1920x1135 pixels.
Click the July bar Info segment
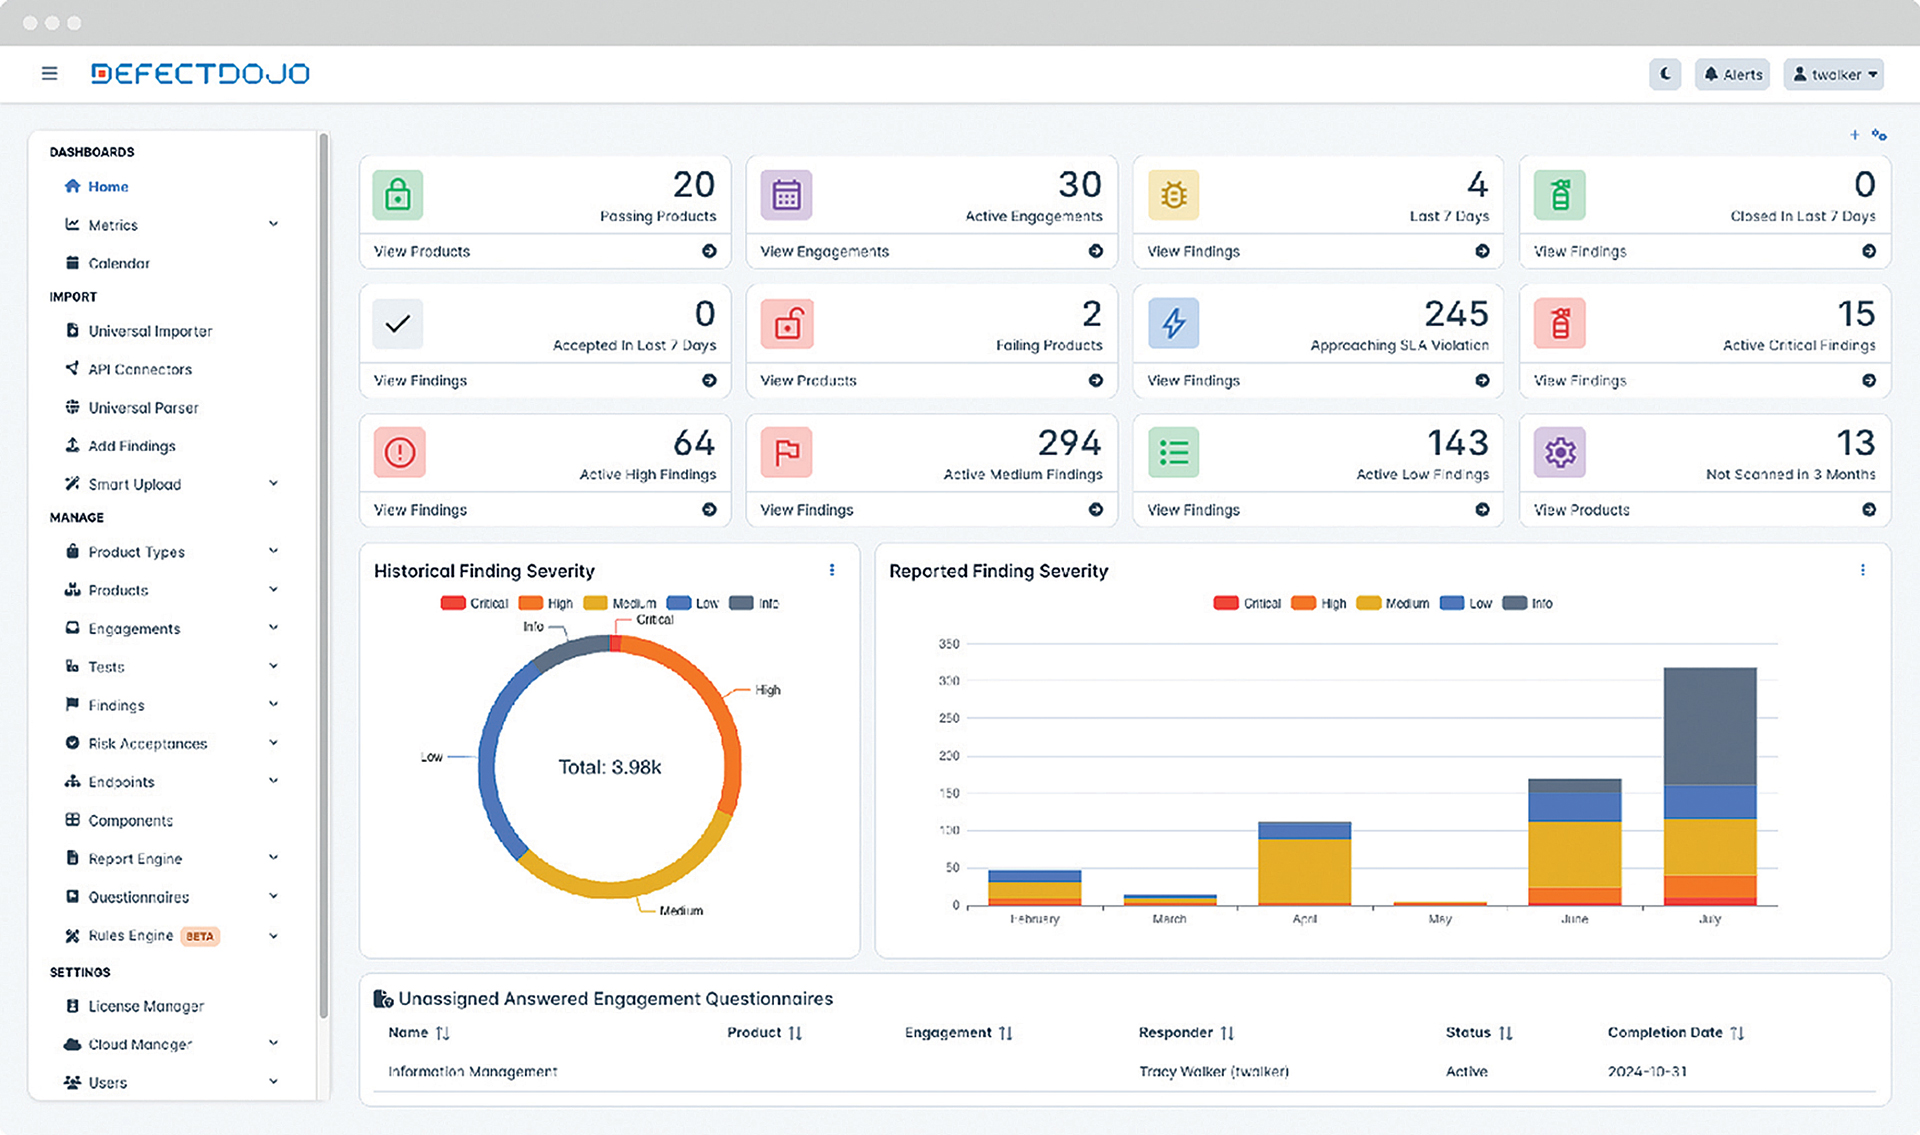[1709, 725]
